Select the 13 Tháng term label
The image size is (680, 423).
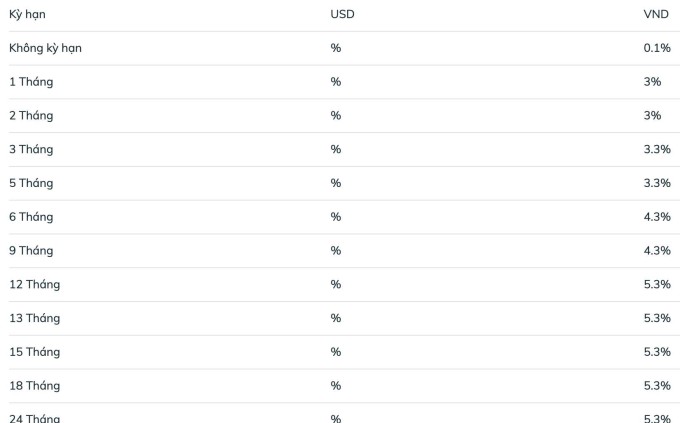[x=35, y=318]
